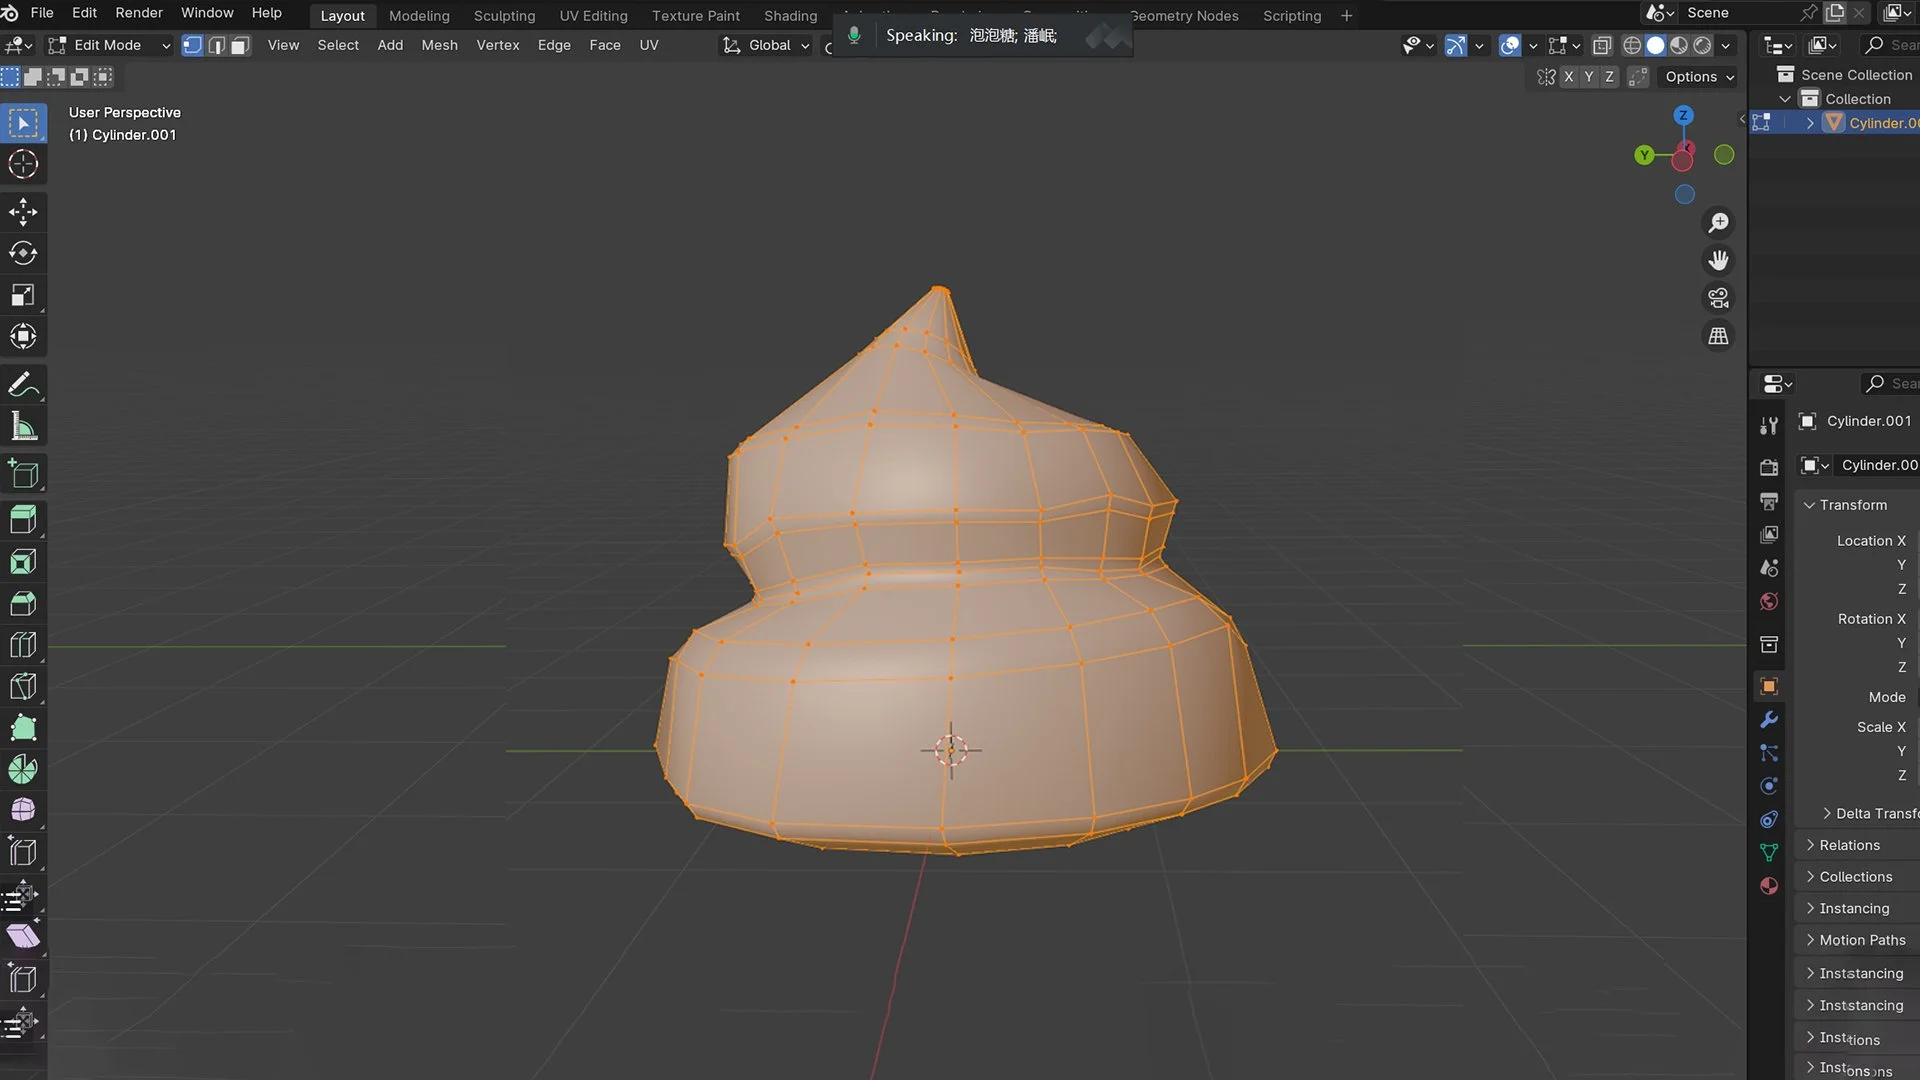Enable face select mode
This screenshot has height=1080, width=1920.
(x=240, y=45)
